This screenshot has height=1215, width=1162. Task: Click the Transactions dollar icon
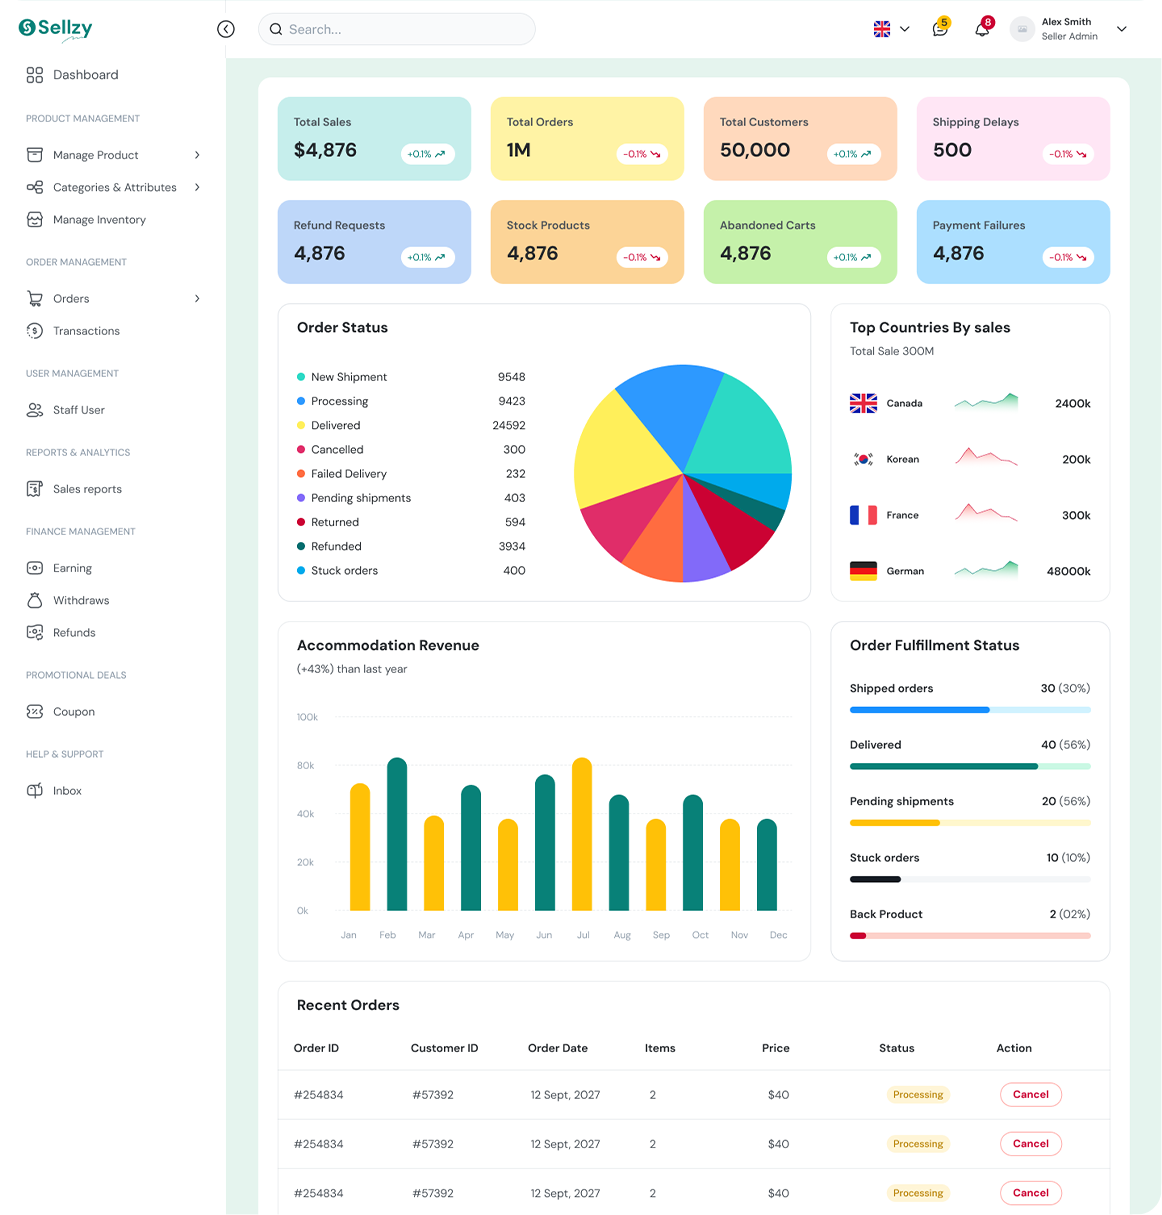(35, 331)
